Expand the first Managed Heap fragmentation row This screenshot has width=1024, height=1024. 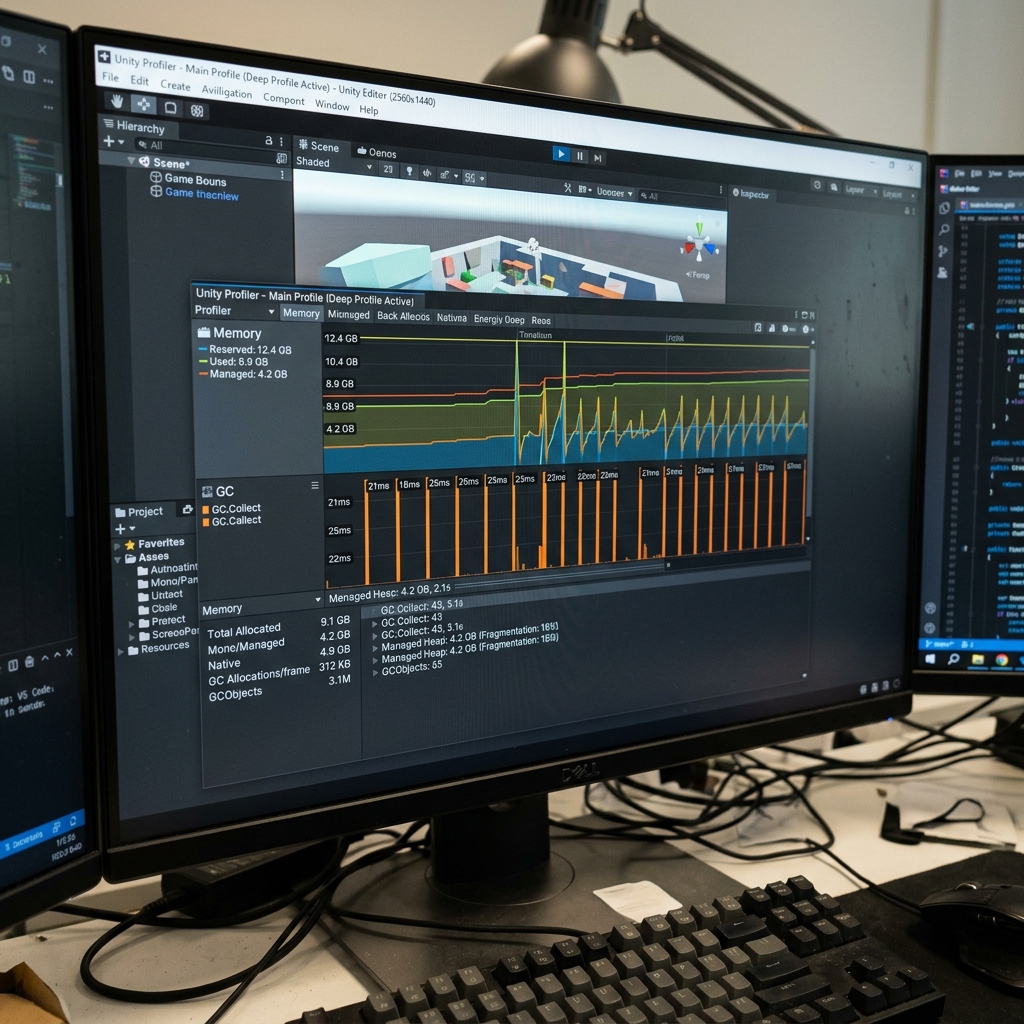tap(375, 648)
